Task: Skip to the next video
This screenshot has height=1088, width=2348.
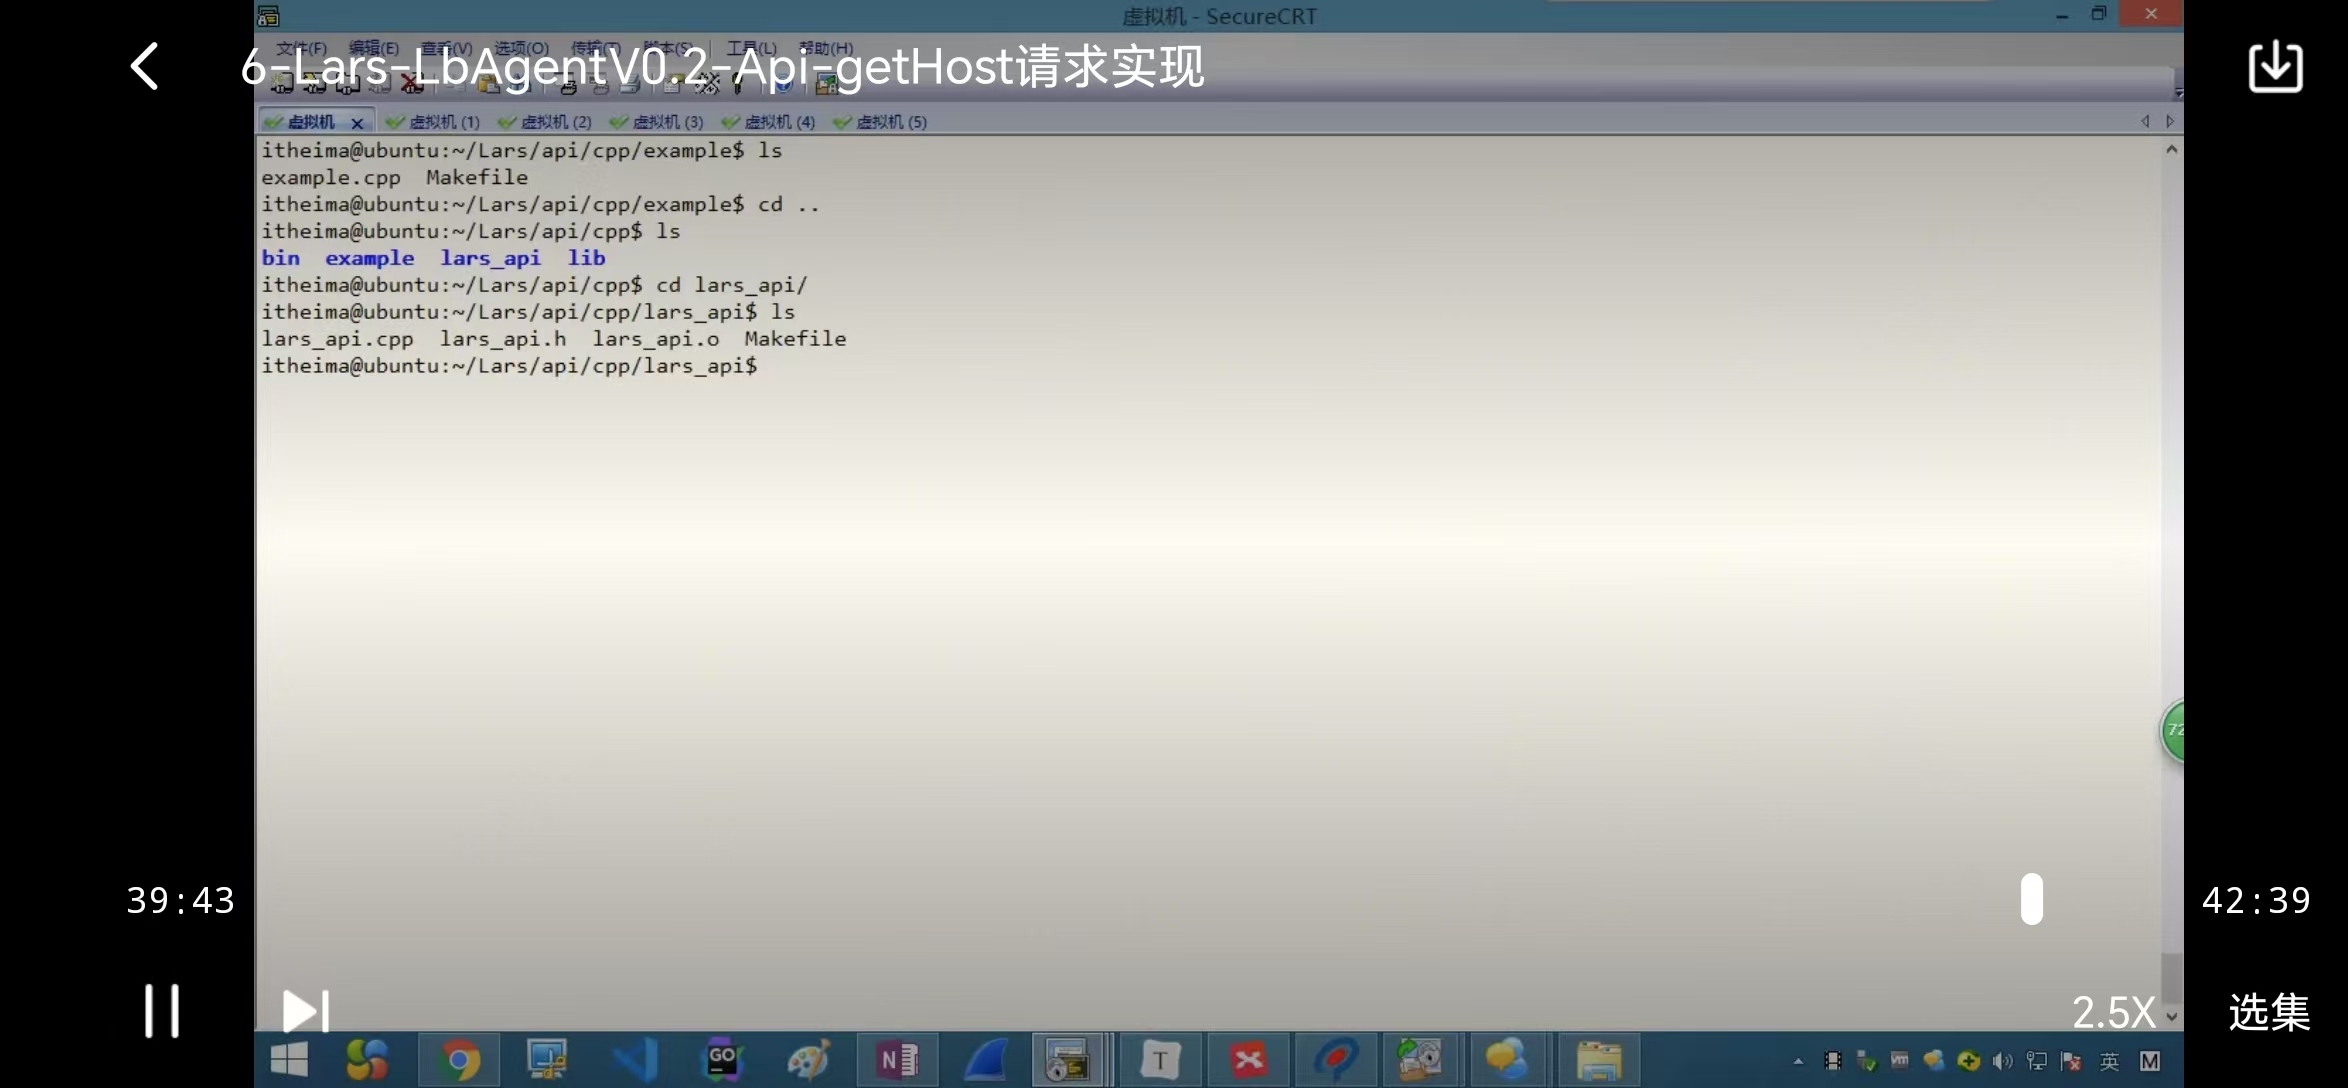Action: 305,1011
